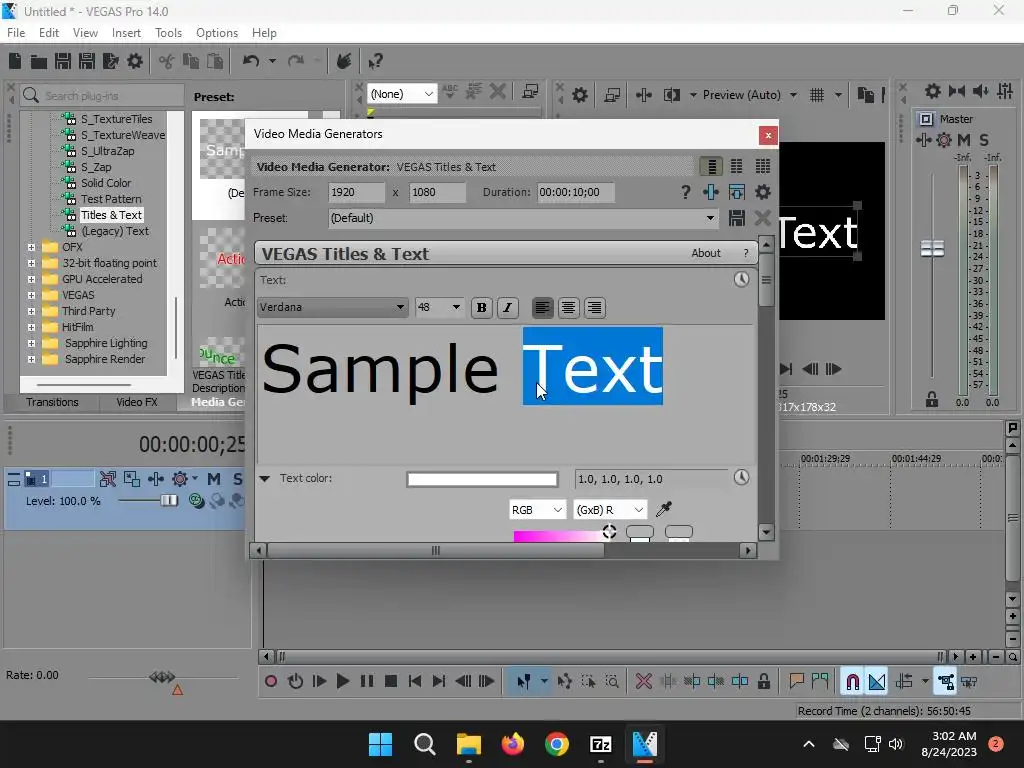Click the What's This help icon
Viewport: 1024px width, 768px height.
pos(375,61)
